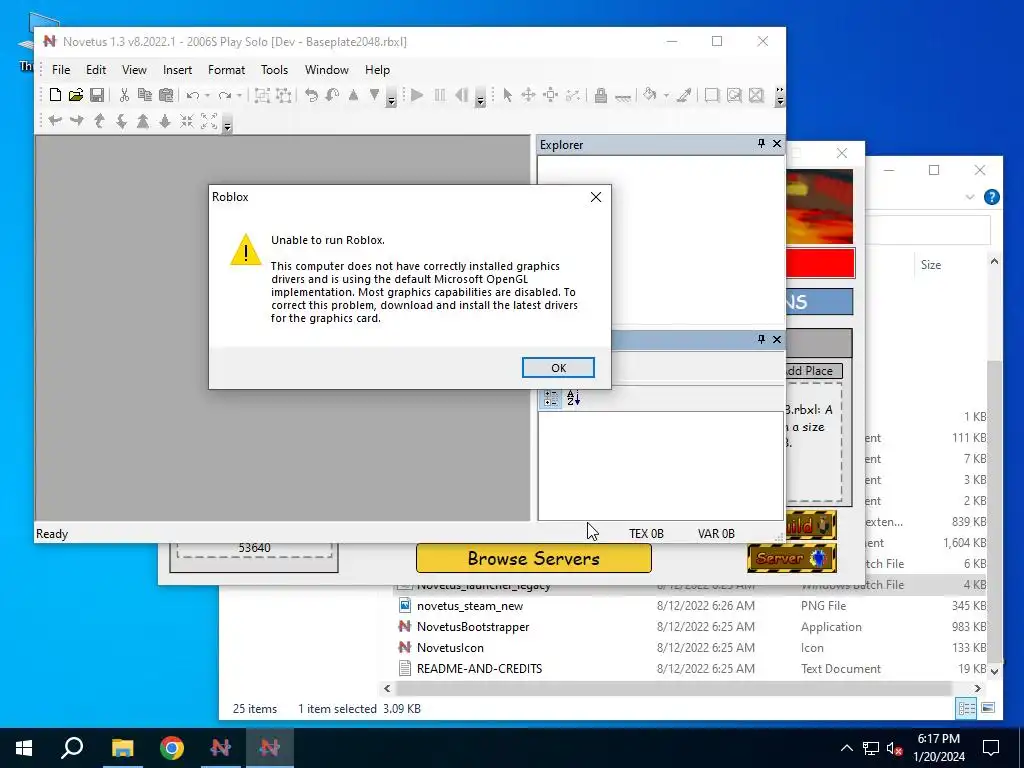
Task: Open the Format menu
Action: [x=226, y=70]
